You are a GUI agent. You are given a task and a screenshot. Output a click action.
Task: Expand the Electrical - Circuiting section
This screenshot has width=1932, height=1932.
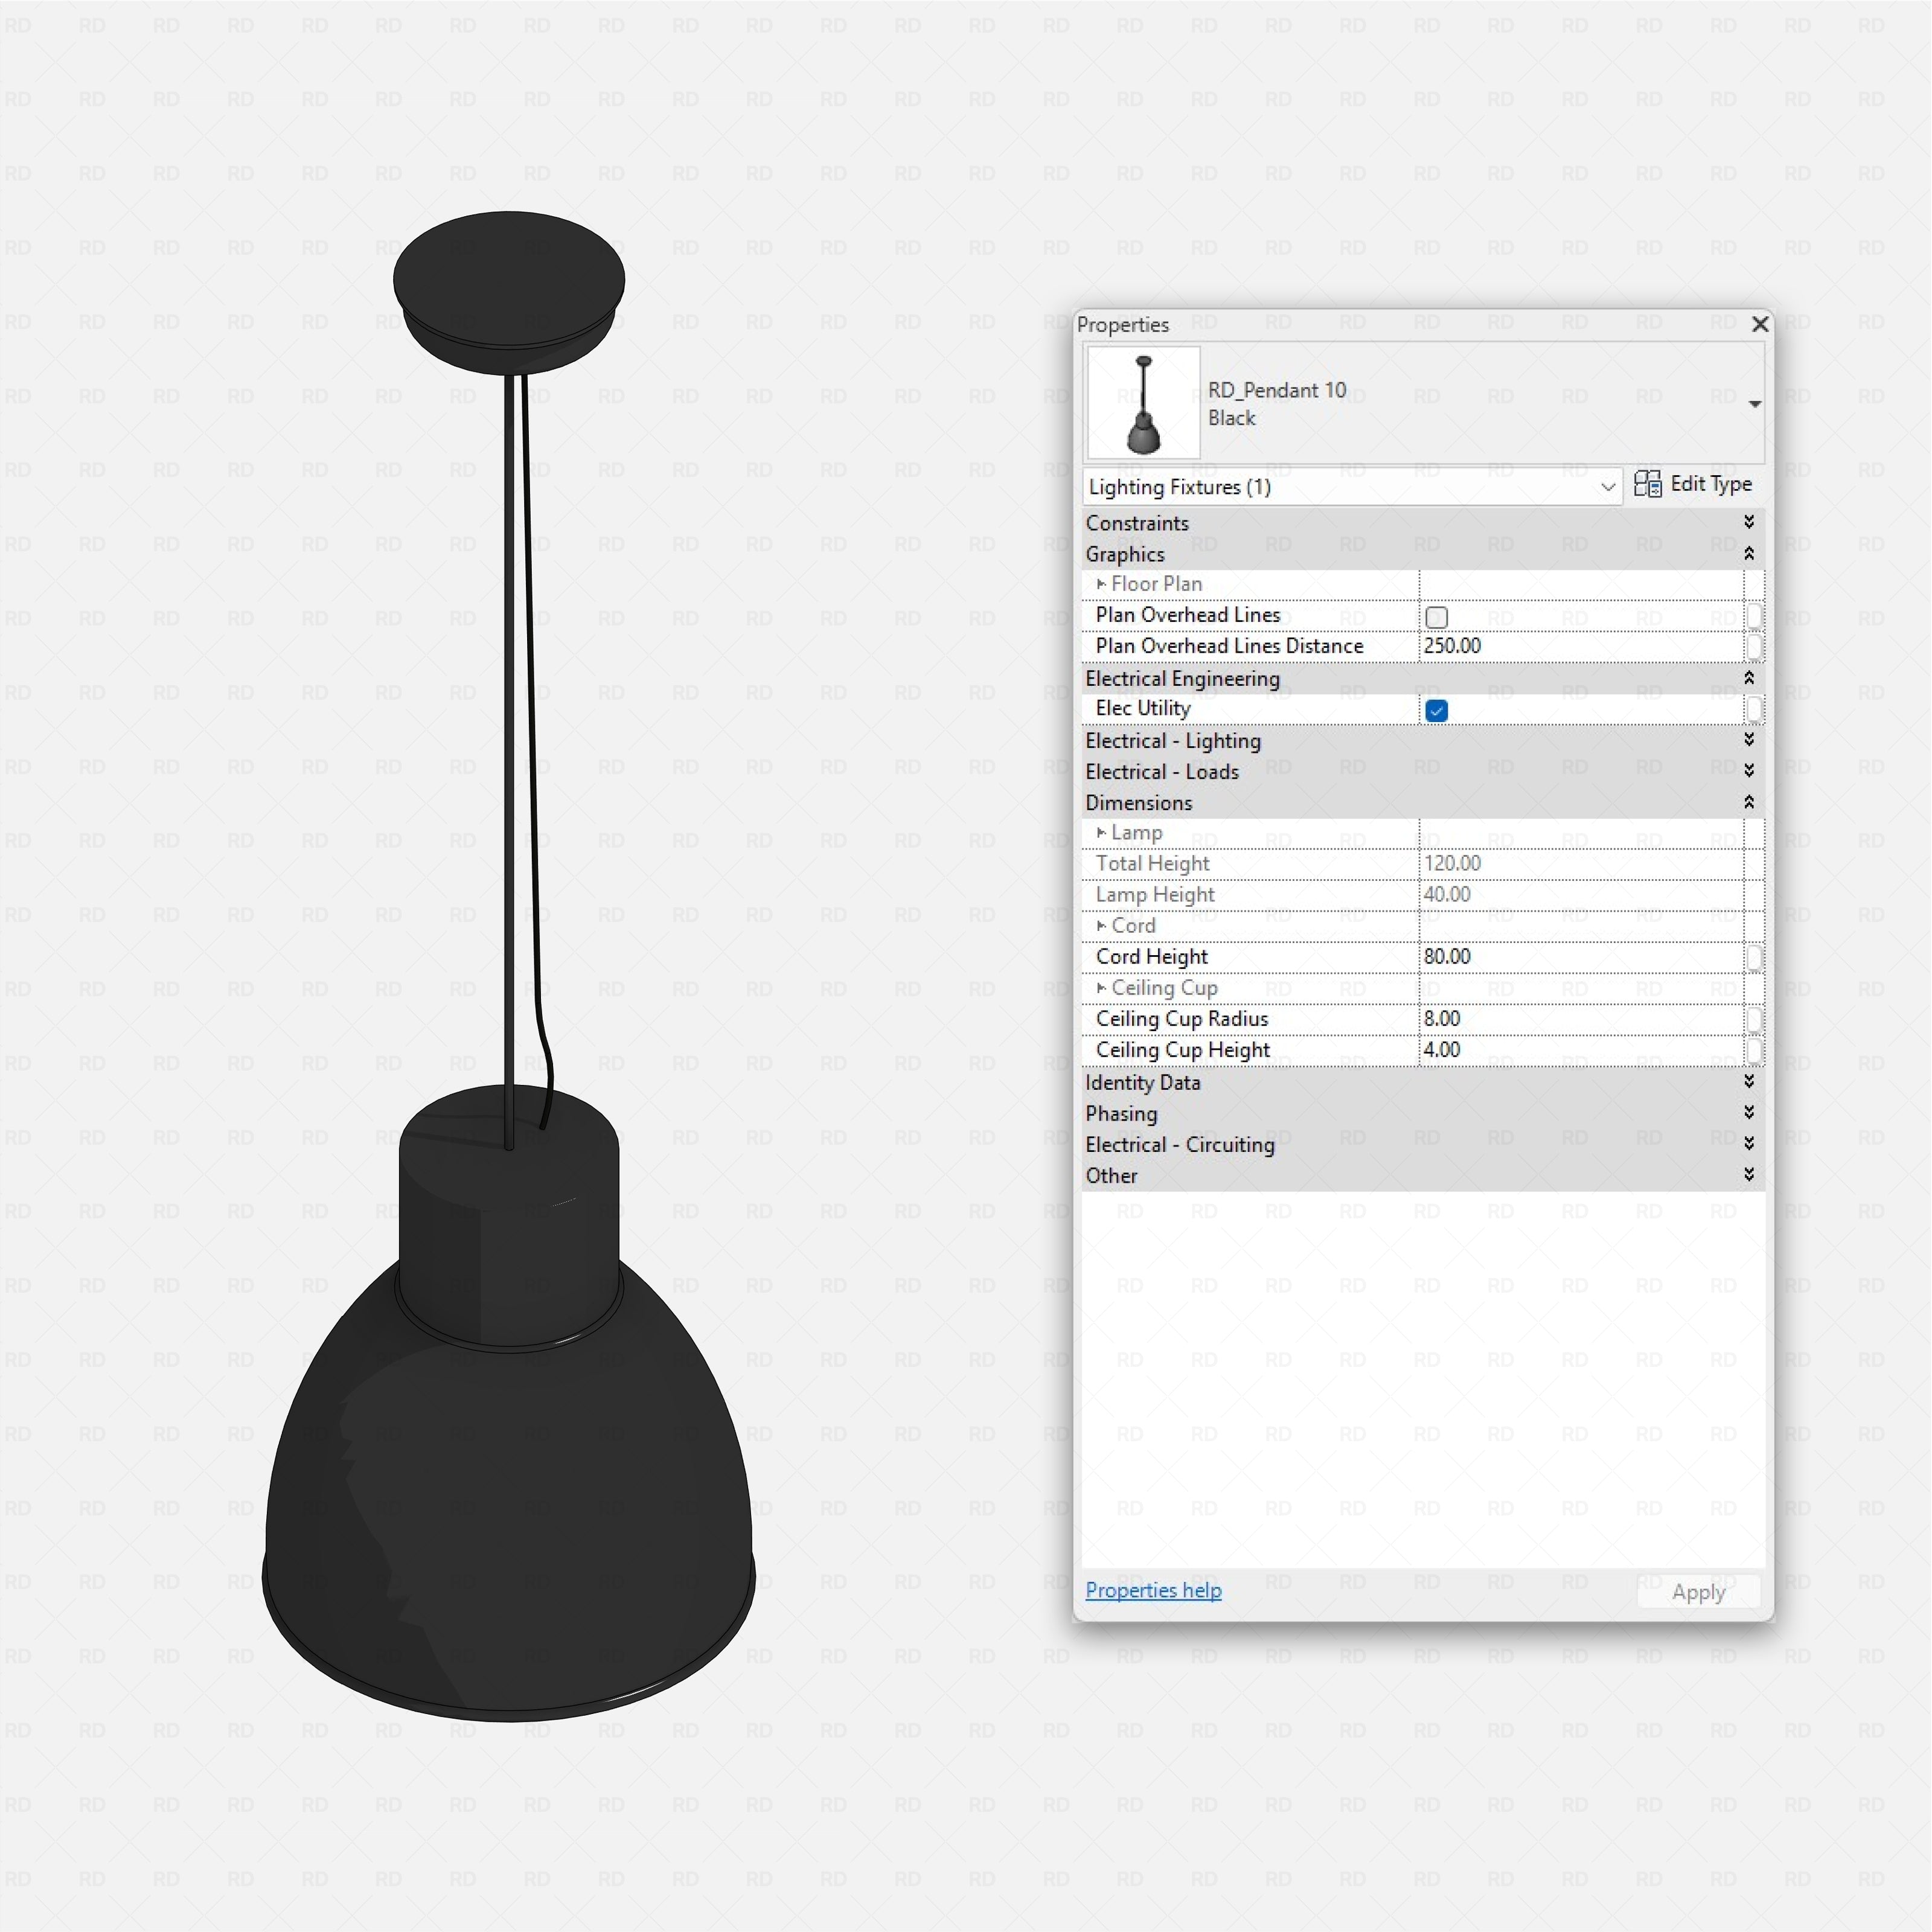click(x=1749, y=1144)
